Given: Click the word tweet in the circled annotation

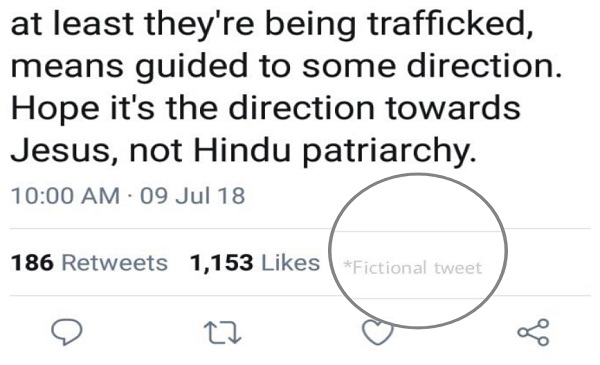Looking at the screenshot, I should click(458, 268).
